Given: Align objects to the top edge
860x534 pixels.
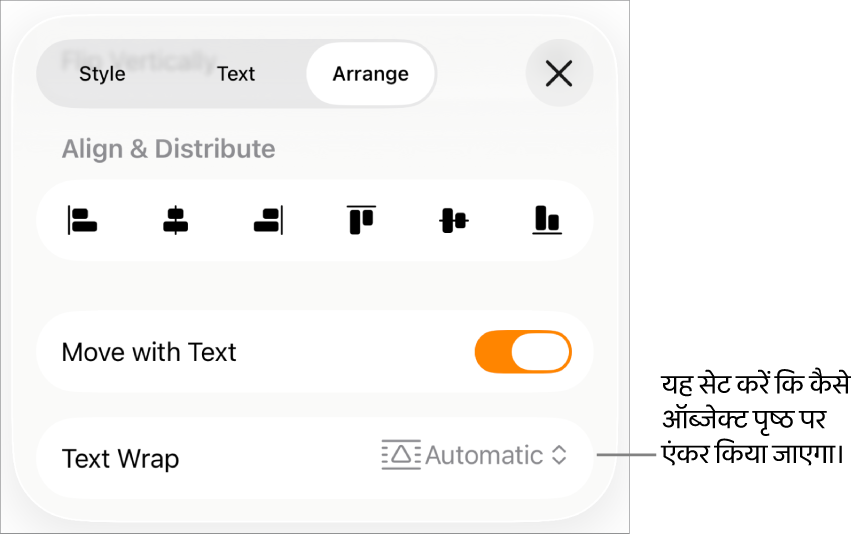Looking at the screenshot, I should pos(361,220).
